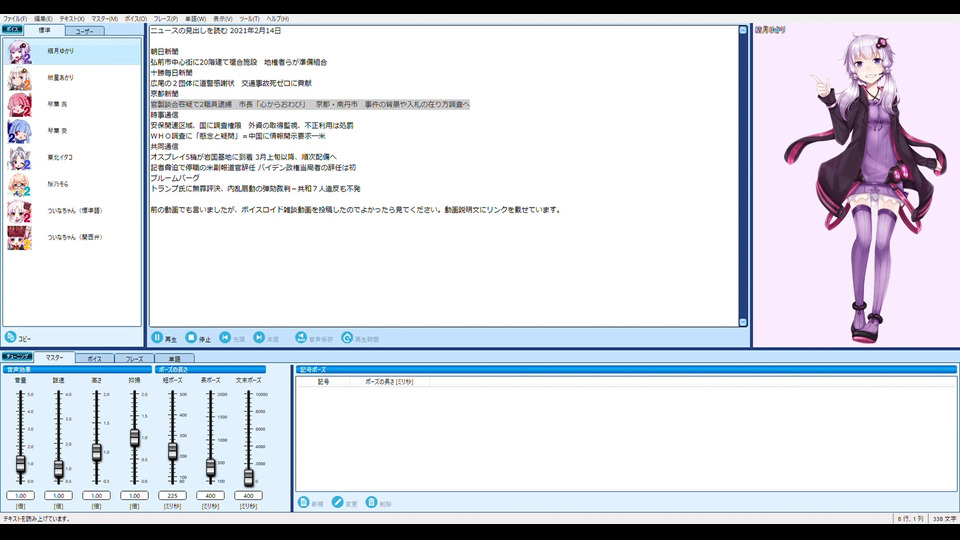
Task: Click the Yuzuki Yukari character illustration
Action: [x=864, y=187]
